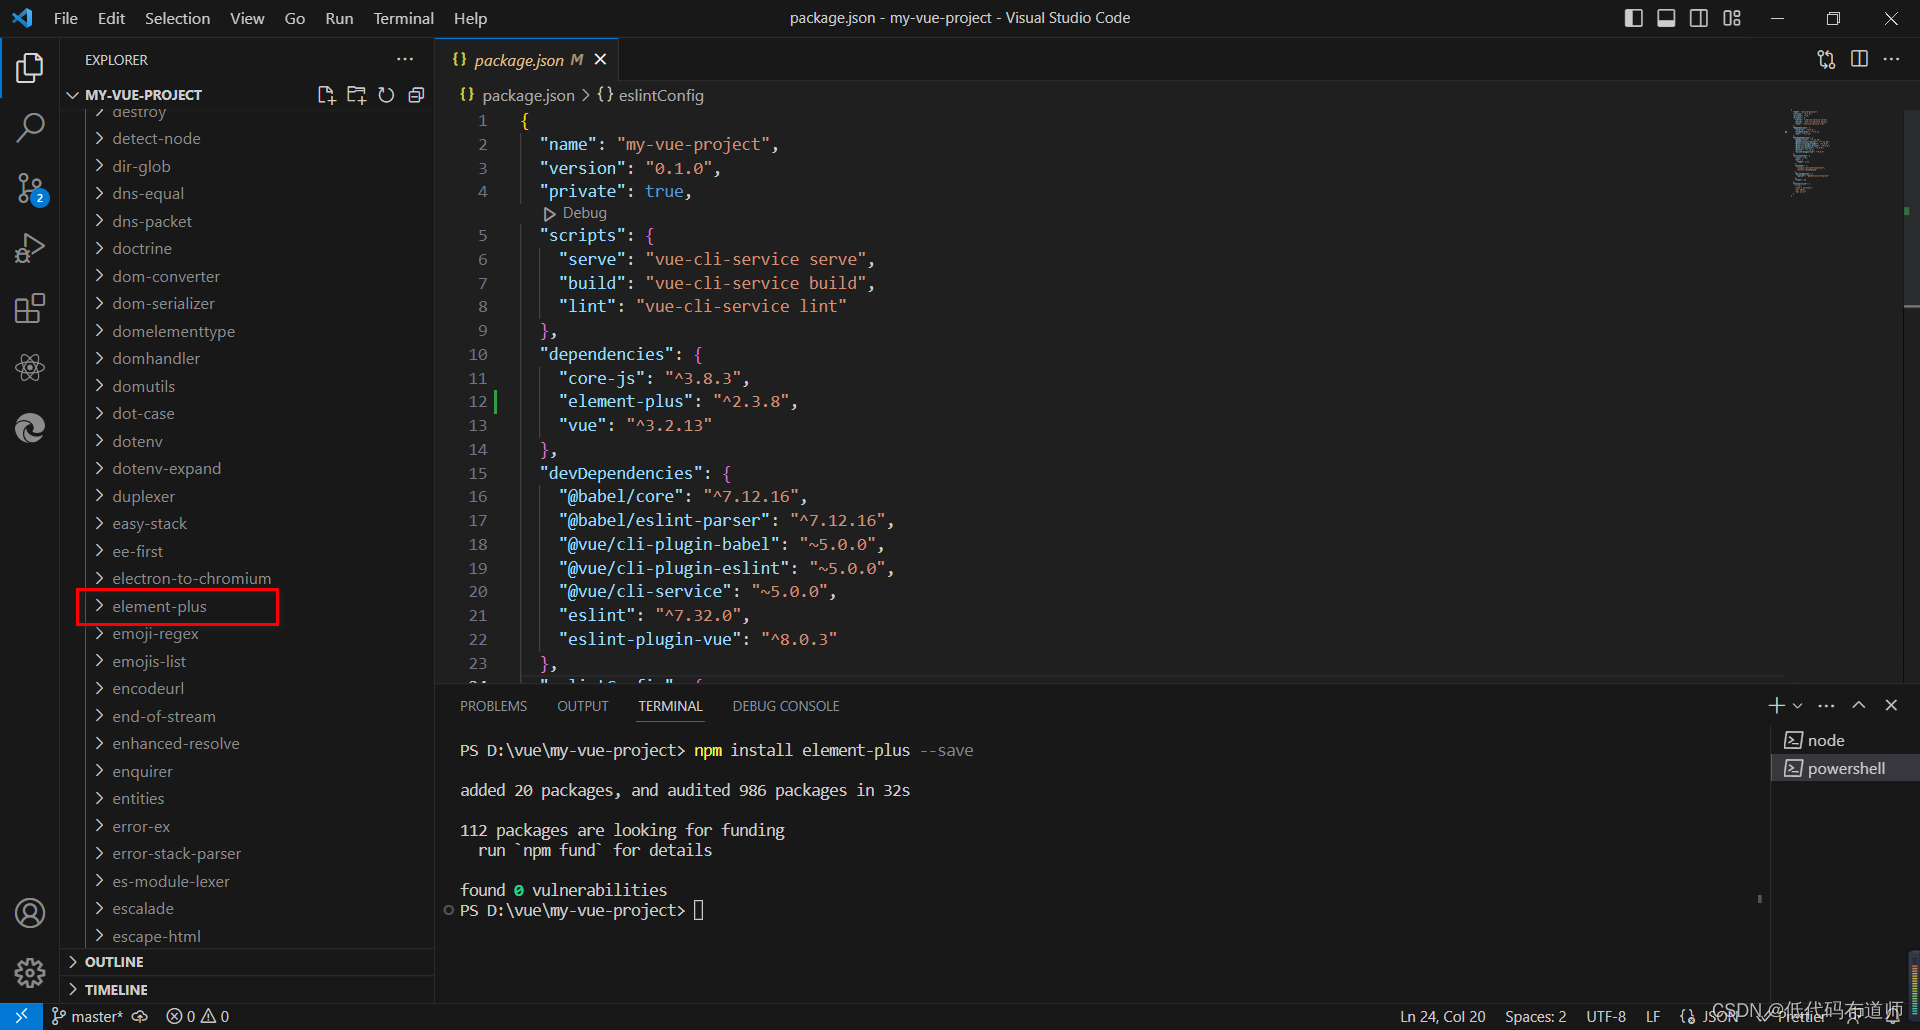Open editor more actions menu

point(1891,60)
